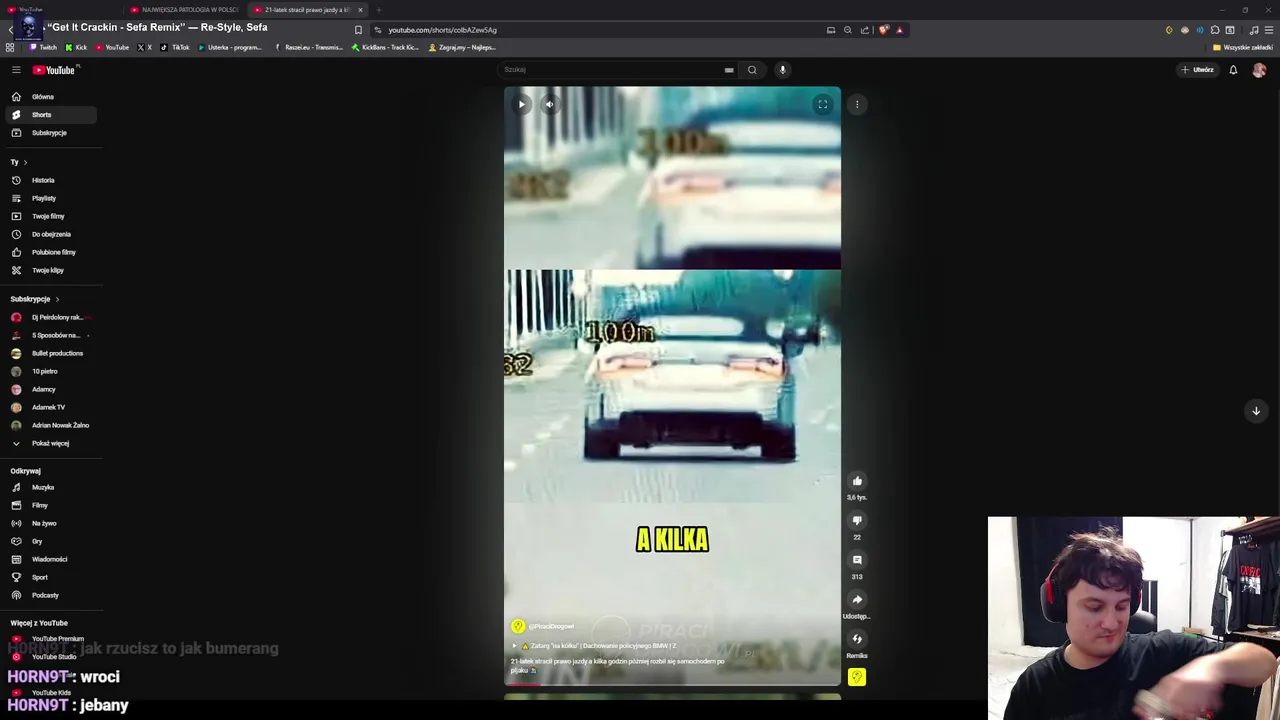Open the extensions puzzle icon
Screen dimensions: 1280x720
(x=1215, y=30)
